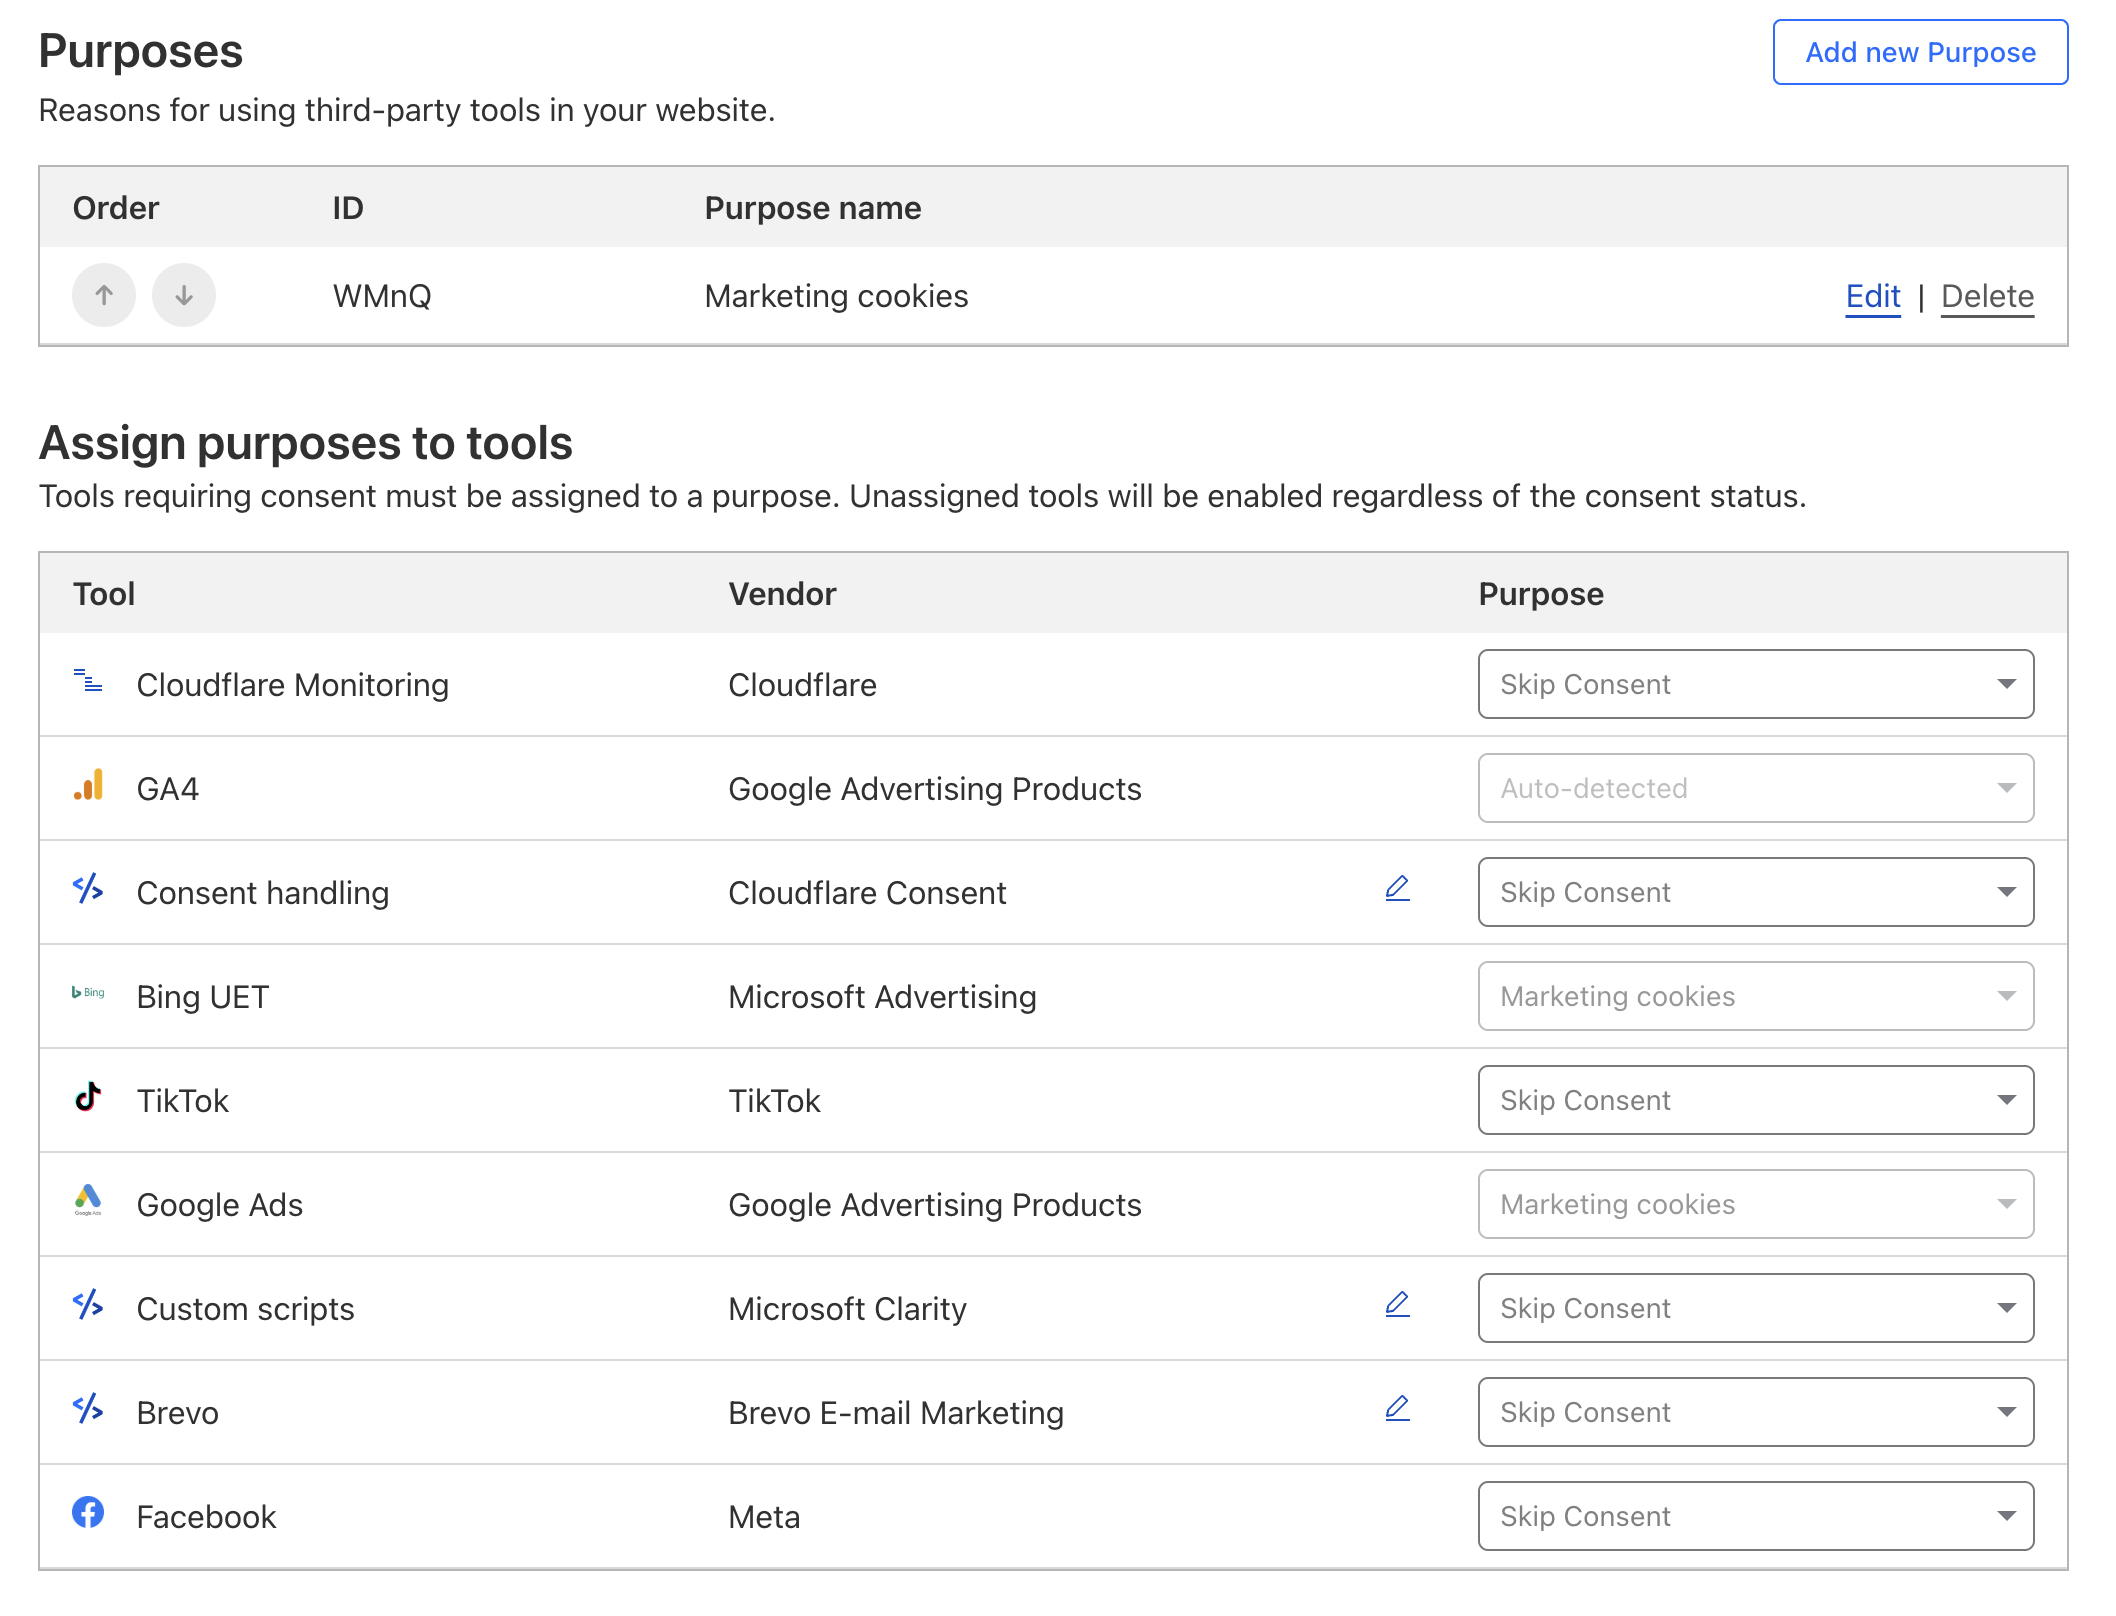This screenshot has width=2116, height=1616.
Task: Move Marketing cookies purpose up
Action: pos(104,295)
